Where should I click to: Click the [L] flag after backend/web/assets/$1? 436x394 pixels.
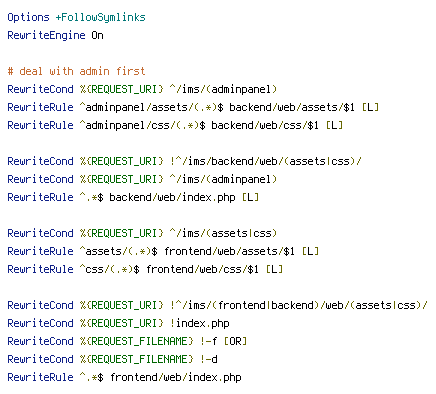point(370,107)
